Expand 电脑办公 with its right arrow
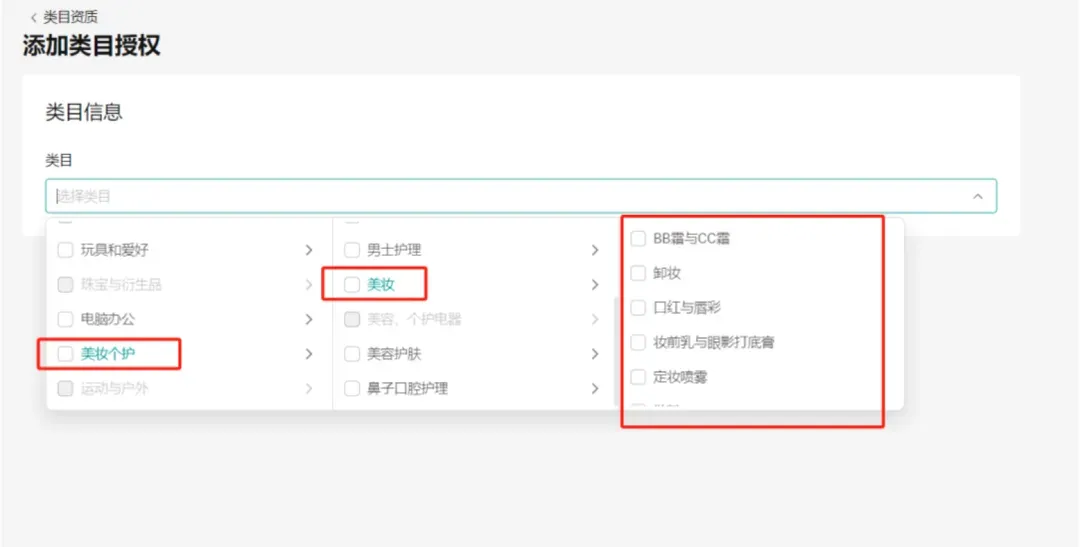The image size is (1080, 547). click(309, 319)
